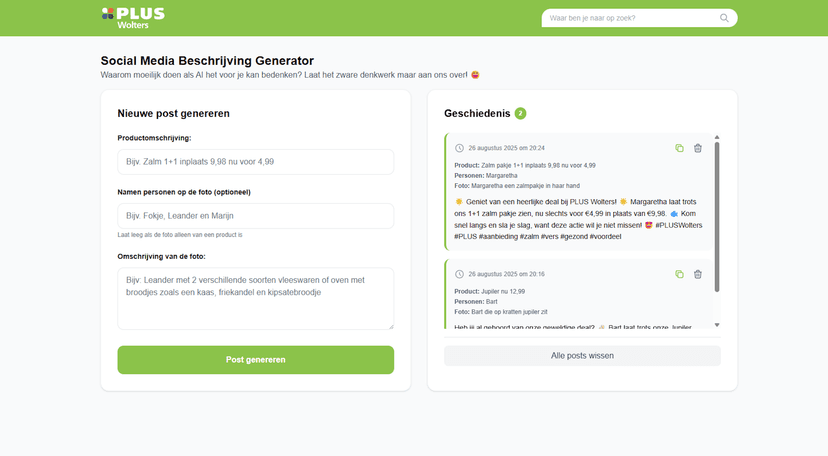Click the PLUS Wolters logo
828x456 pixels.
133,18
